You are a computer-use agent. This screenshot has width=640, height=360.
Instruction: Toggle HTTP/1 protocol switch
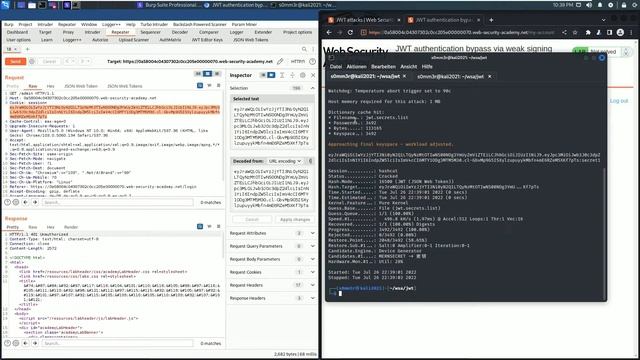(x=298, y=61)
